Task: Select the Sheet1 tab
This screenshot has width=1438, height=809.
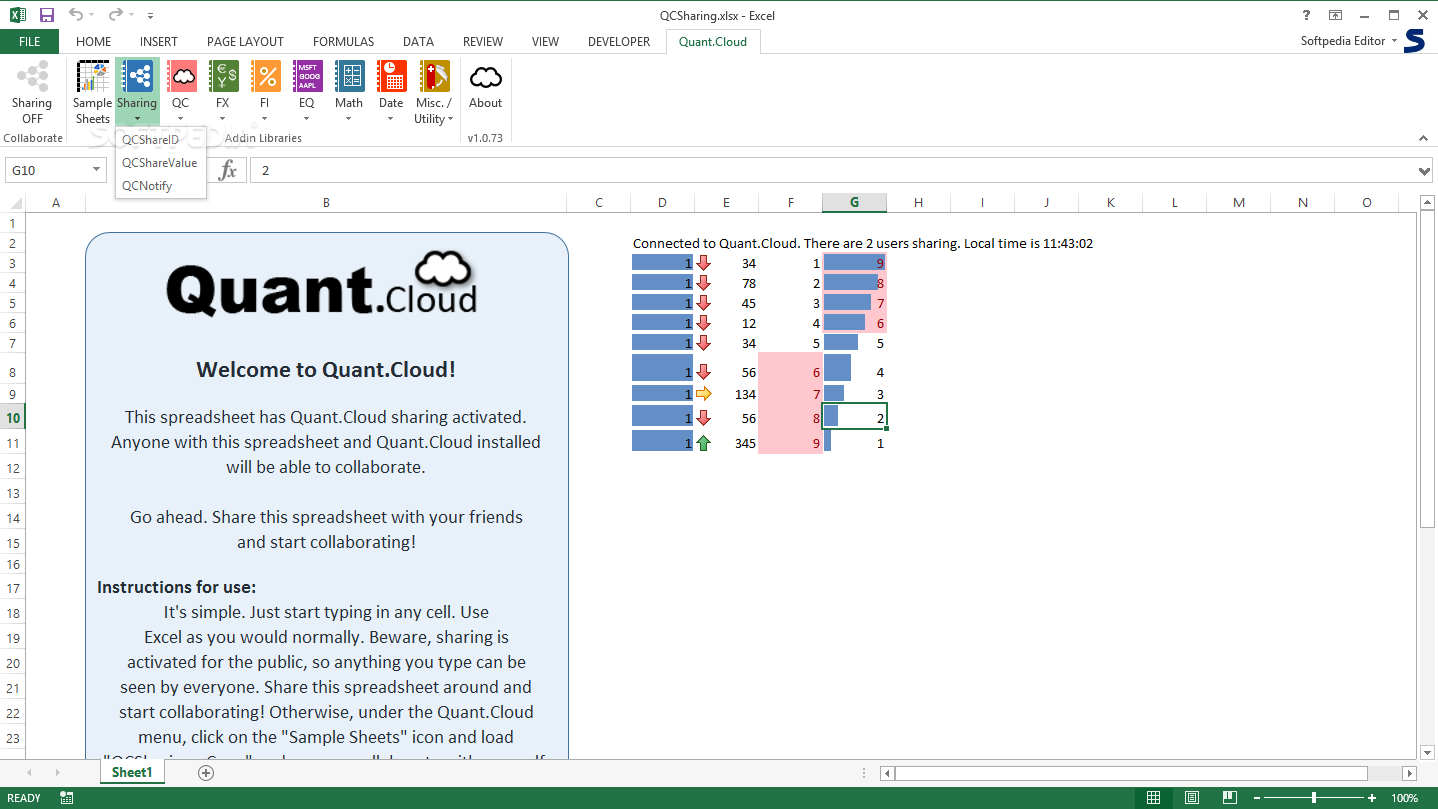Action: [x=131, y=773]
